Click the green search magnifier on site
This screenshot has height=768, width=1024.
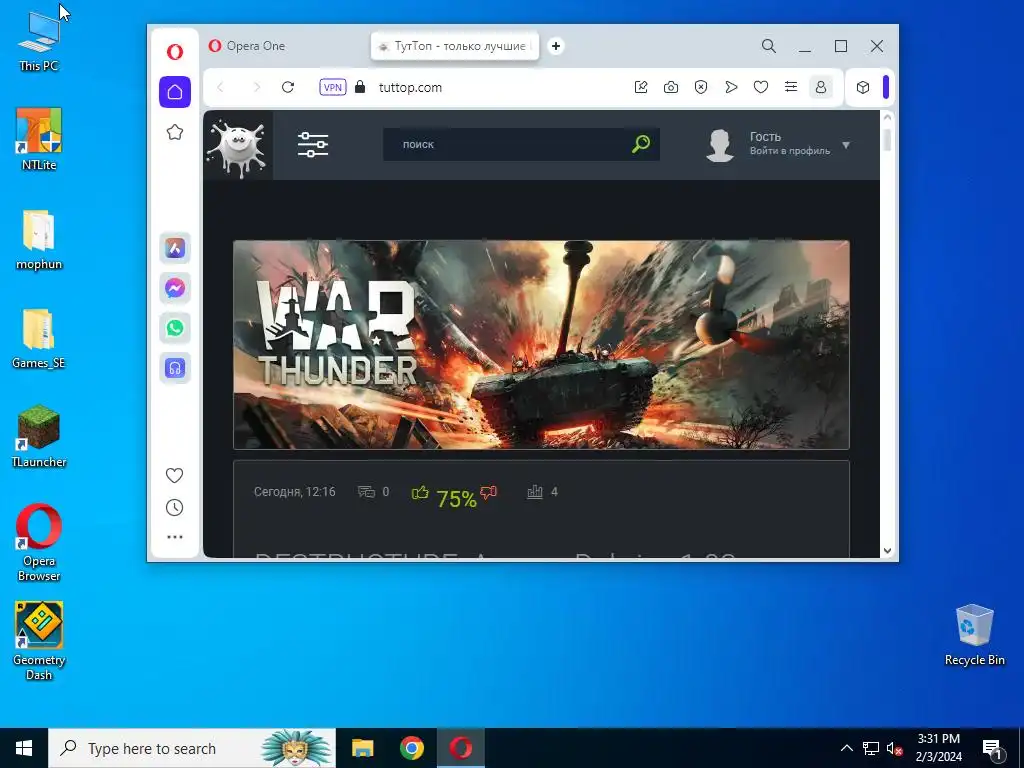[641, 144]
